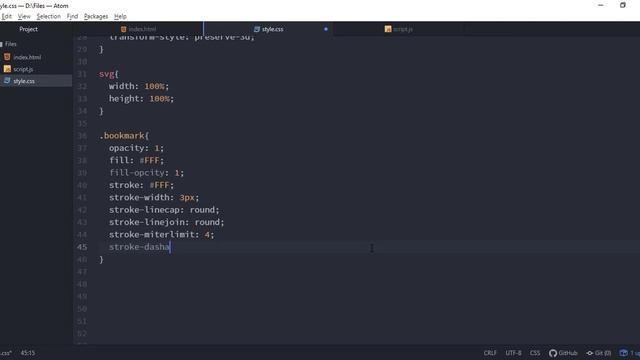Click the closing brace on line 34

click(101, 111)
